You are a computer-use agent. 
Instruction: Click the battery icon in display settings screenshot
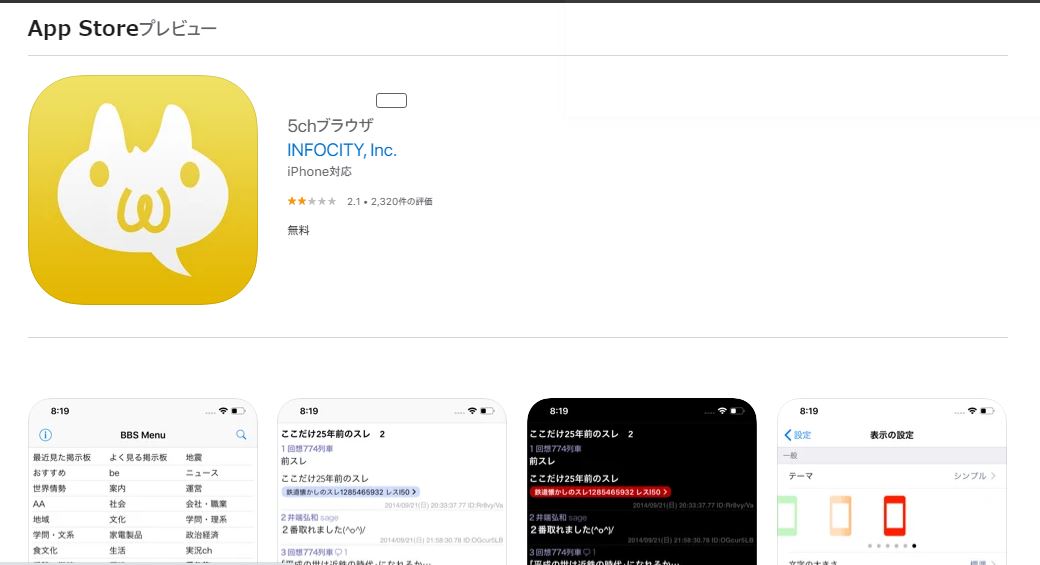coord(987,411)
